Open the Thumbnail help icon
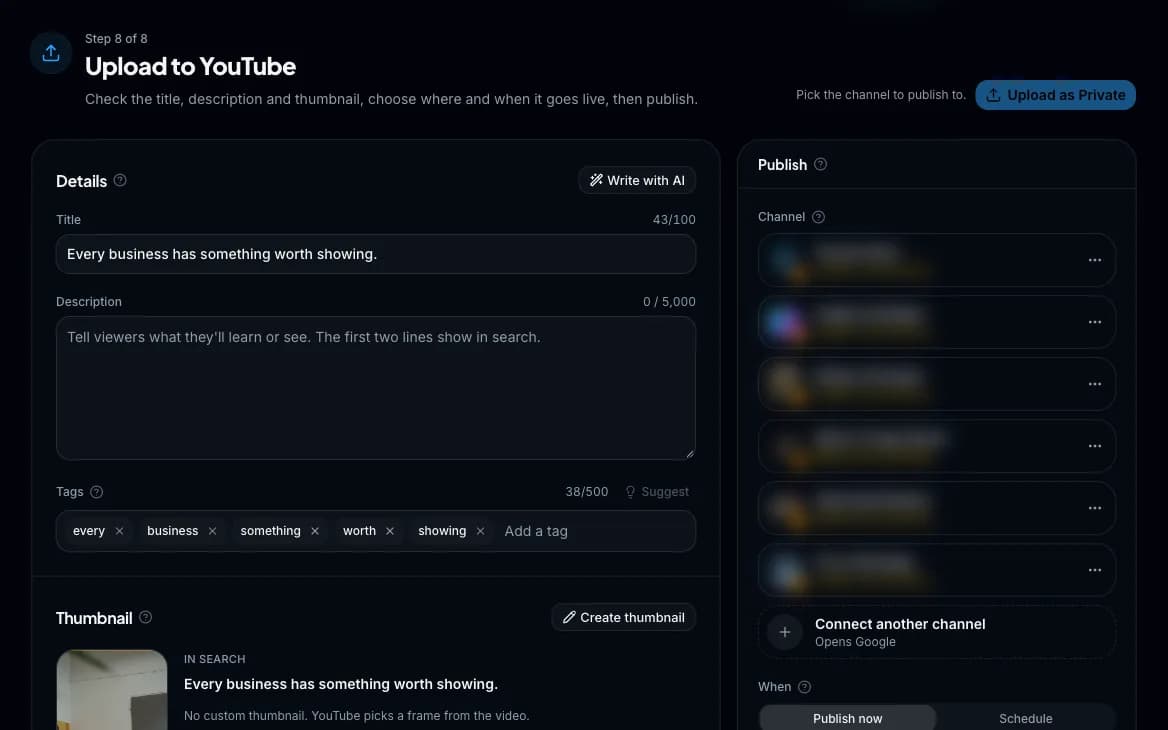The height and width of the screenshot is (730, 1168). 146,617
